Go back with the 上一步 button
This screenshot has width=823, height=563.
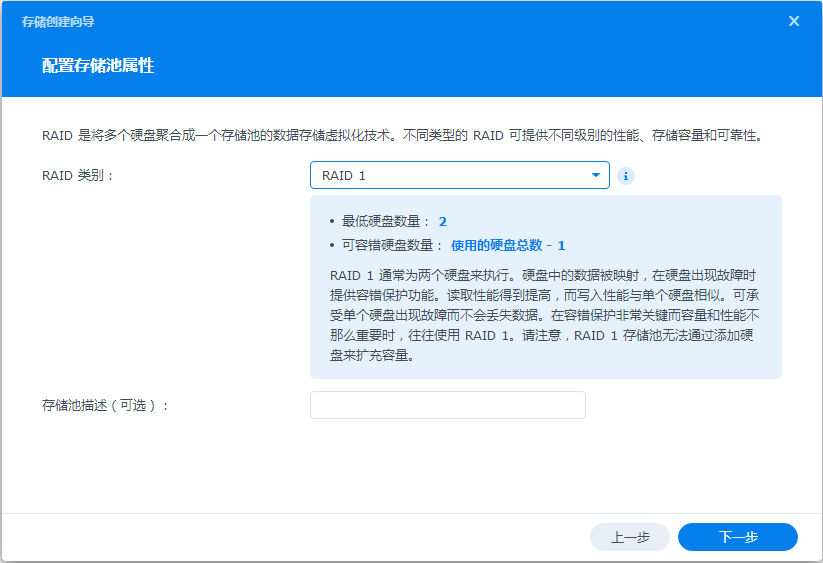pos(630,537)
